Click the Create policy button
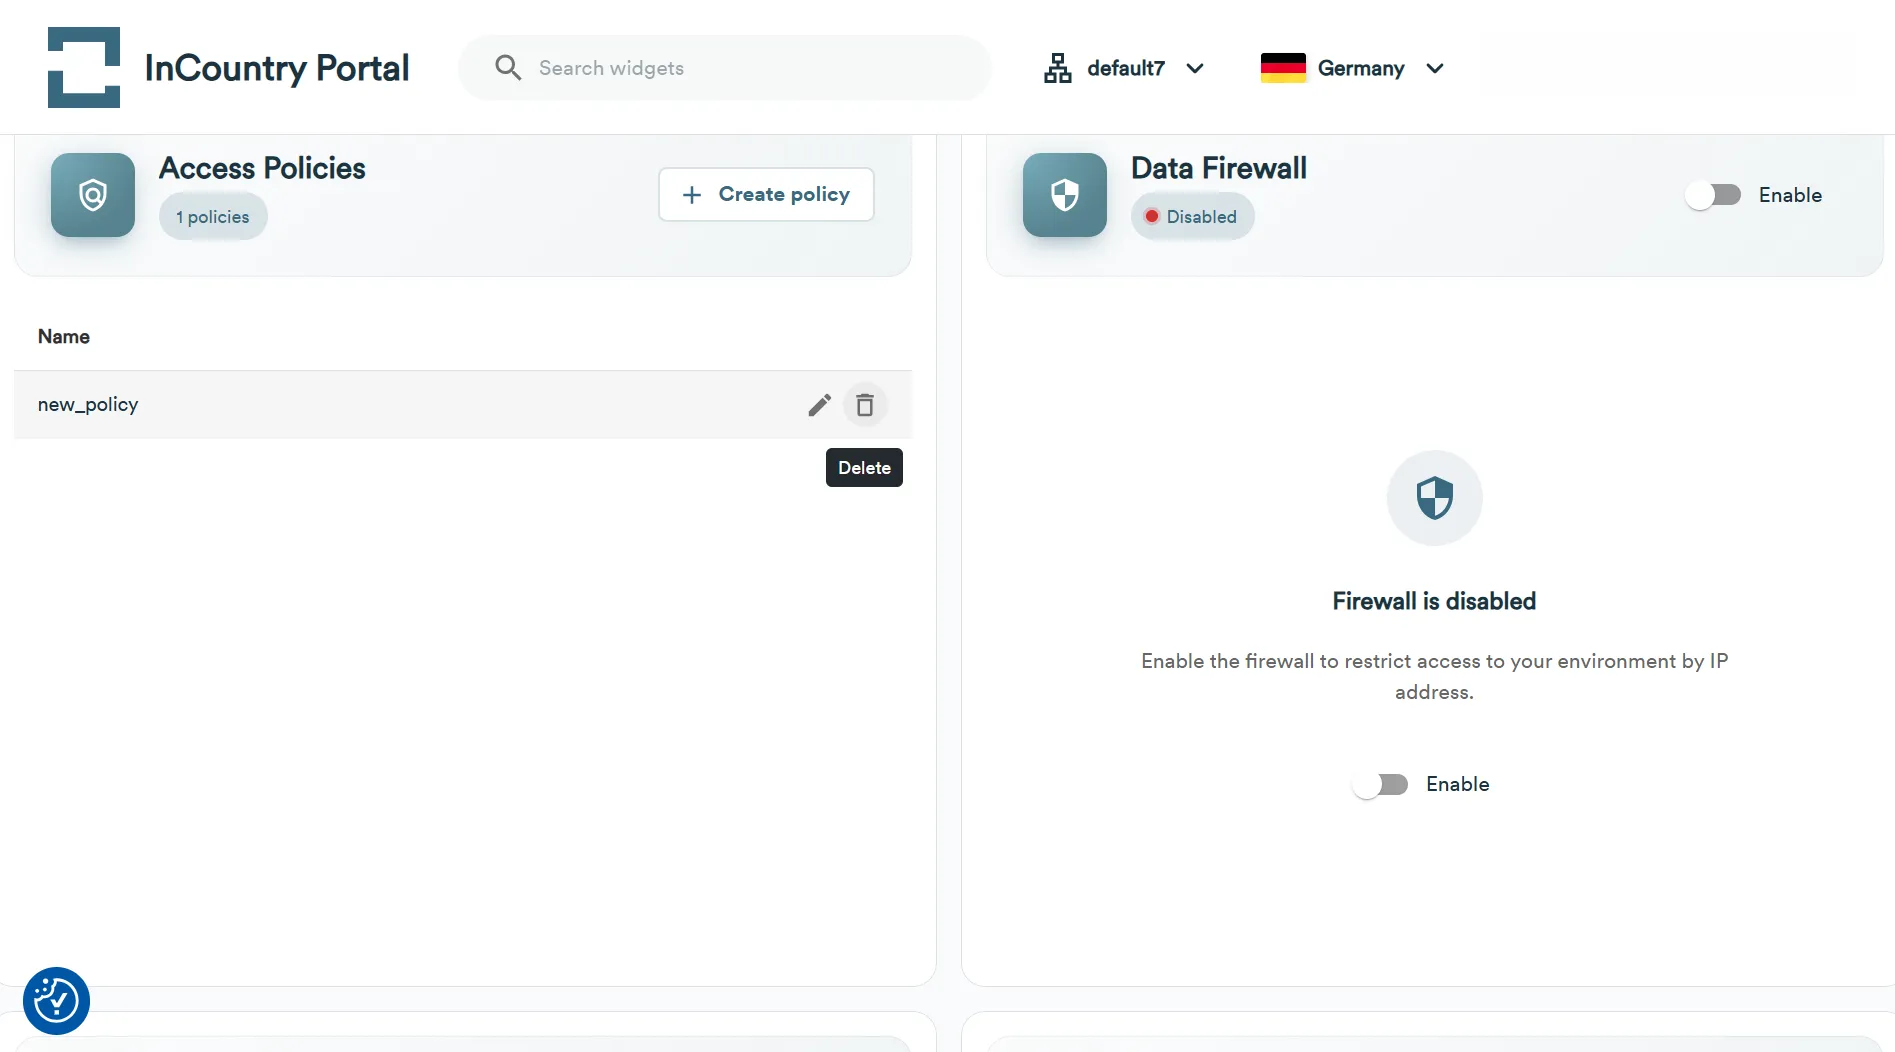Screen dimensions: 1895x1052 pyautogui.click(x=766, y=195)
